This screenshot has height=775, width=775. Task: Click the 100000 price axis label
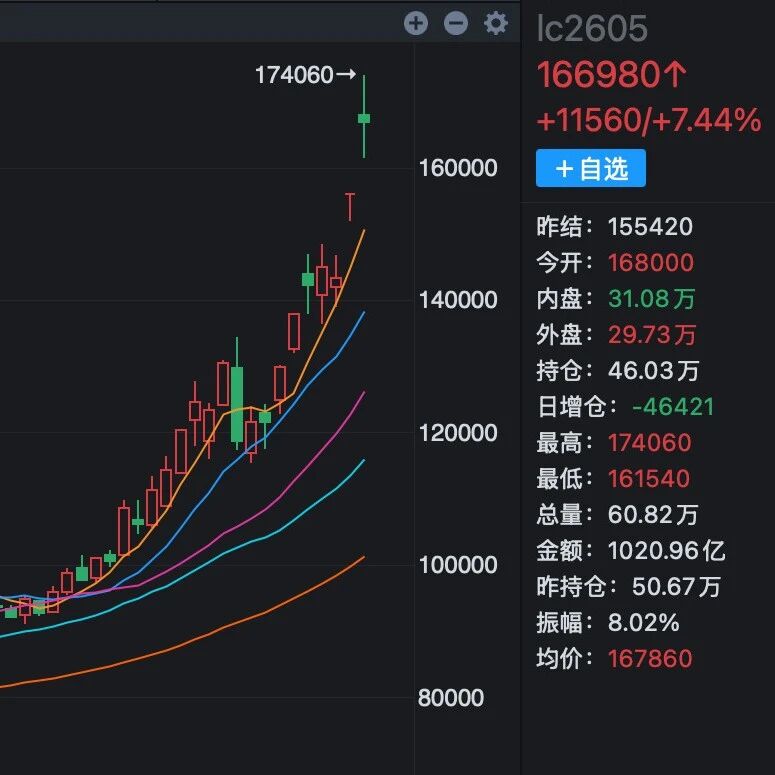457,565
